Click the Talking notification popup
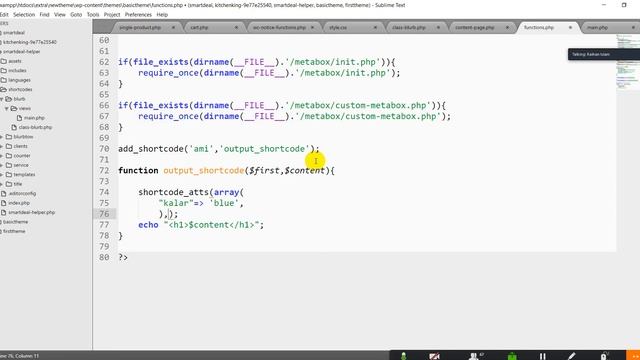Viewport: 640px width, 360px height. click(x=604, y=54)
